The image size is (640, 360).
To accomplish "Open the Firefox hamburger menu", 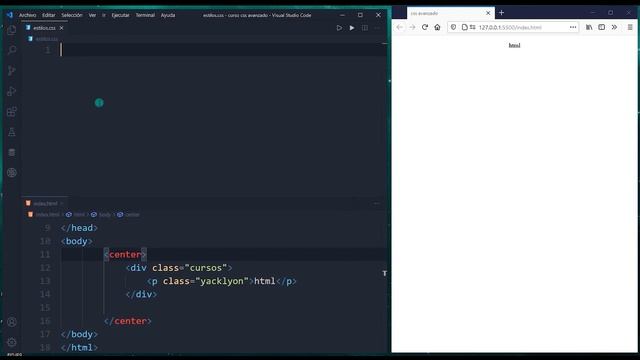I will tap(630, 27).
